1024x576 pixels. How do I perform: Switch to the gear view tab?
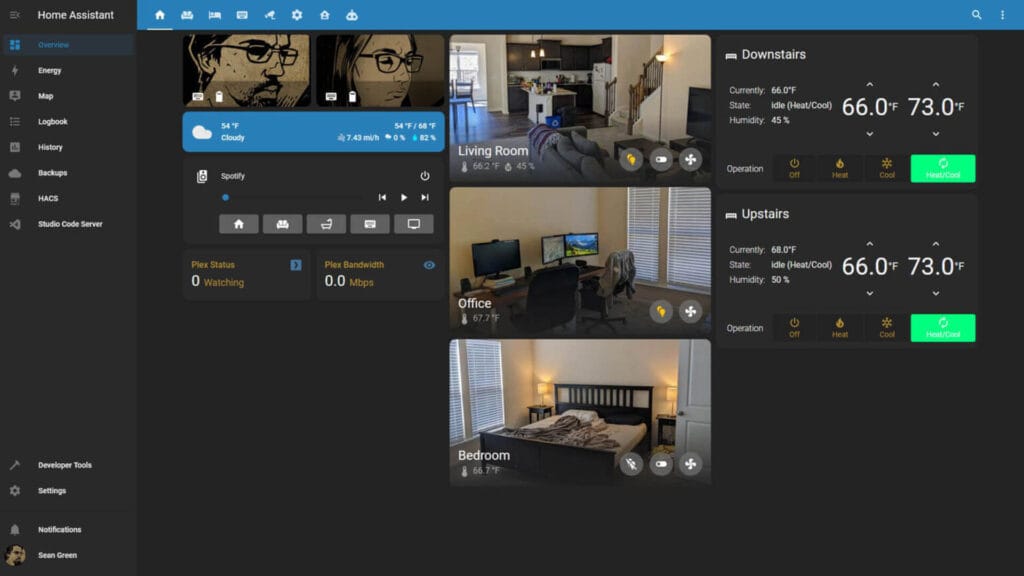click(x=297, y=15)
